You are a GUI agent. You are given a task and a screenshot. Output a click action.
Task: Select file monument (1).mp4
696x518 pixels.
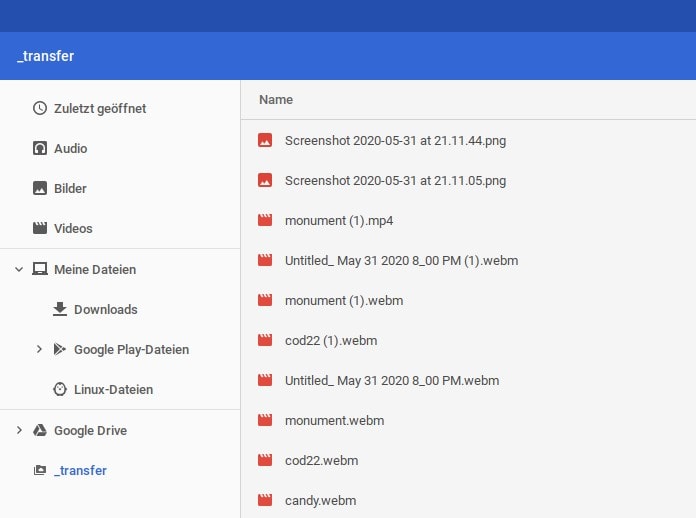point(339,220)
